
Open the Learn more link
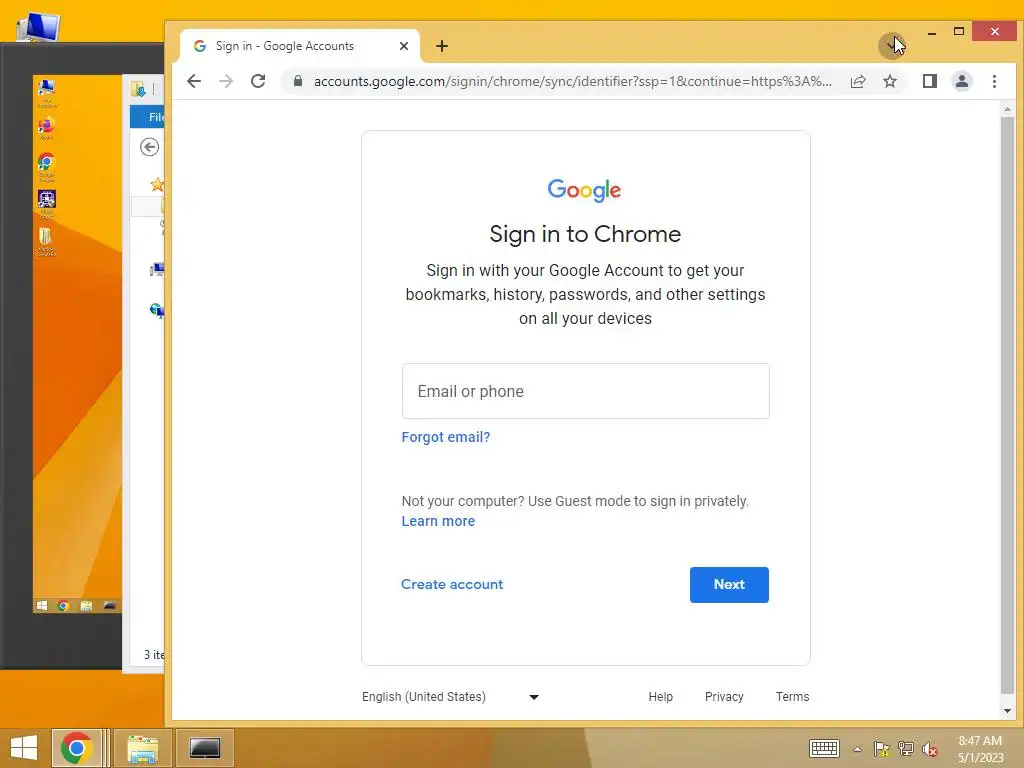(438, 521)
